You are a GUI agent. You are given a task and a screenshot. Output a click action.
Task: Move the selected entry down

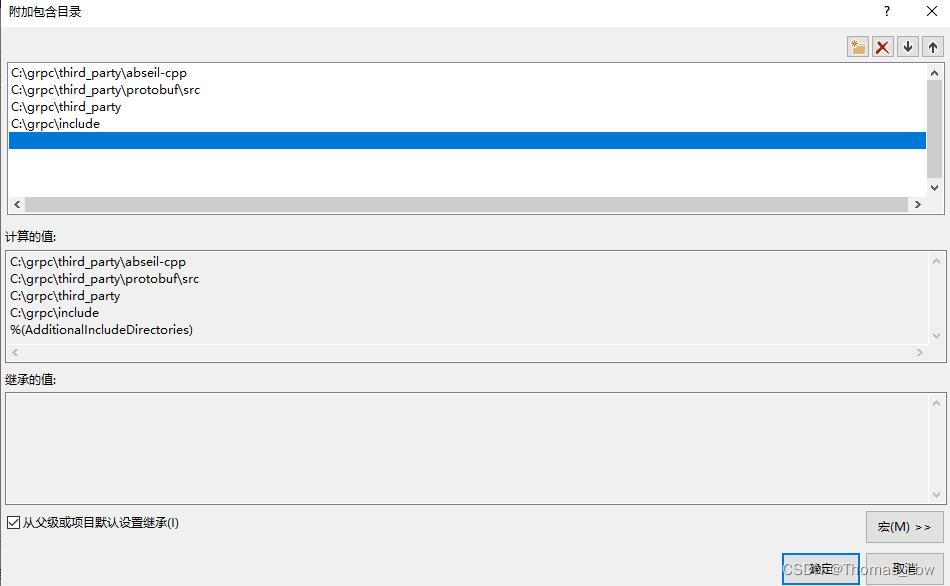(x=907, y=46)
